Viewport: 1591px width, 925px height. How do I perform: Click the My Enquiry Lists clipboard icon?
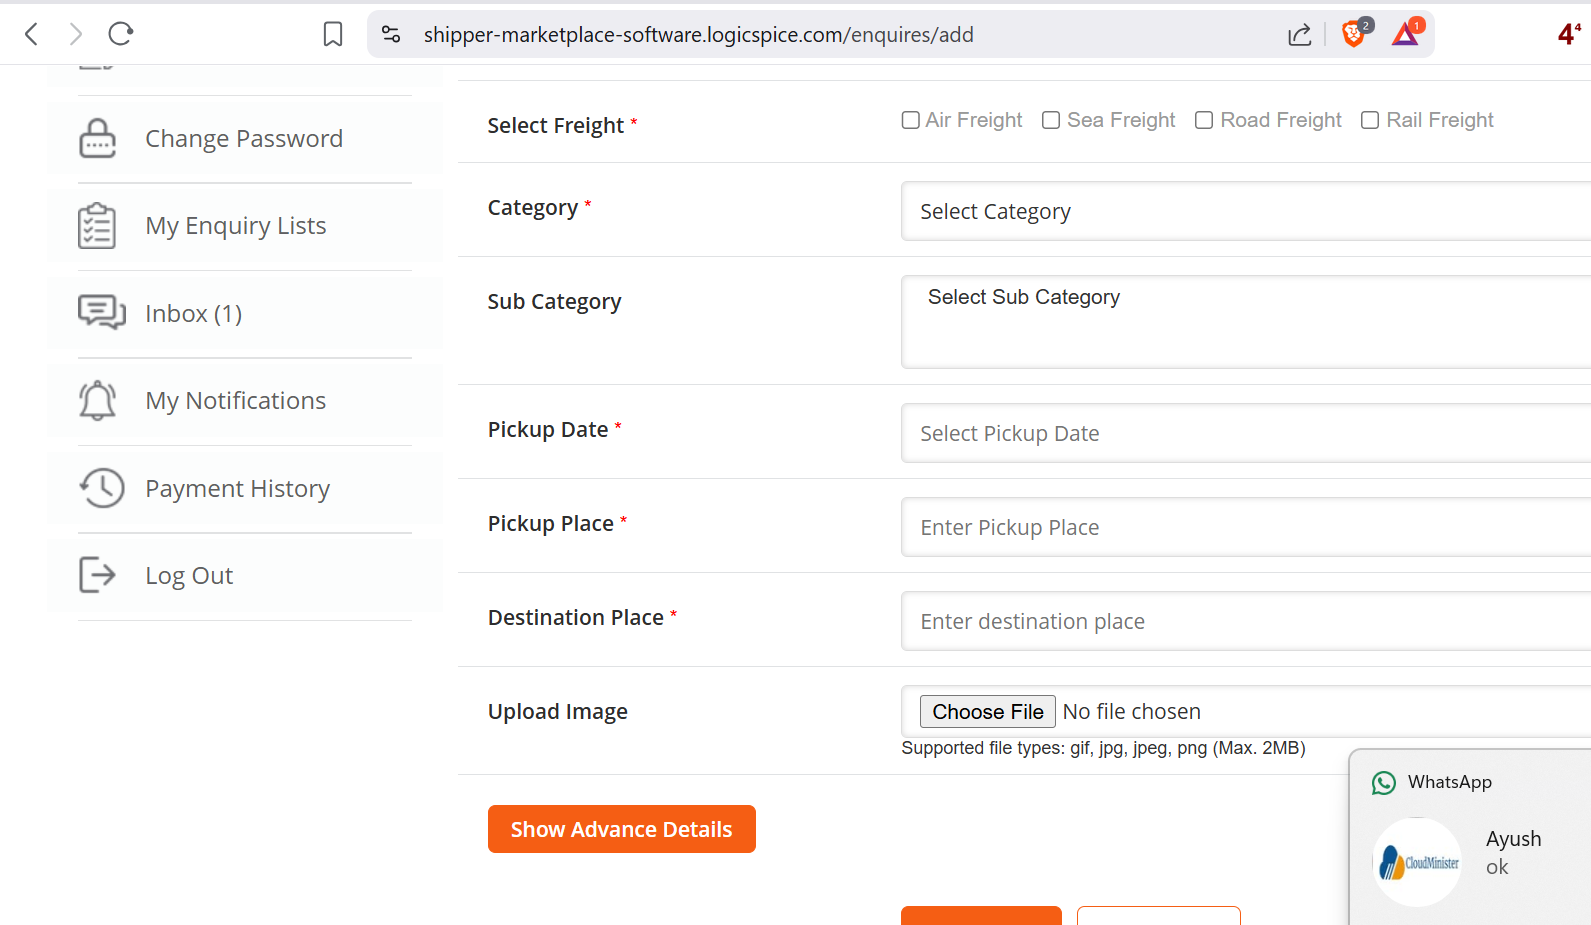[x=97, y=226]
